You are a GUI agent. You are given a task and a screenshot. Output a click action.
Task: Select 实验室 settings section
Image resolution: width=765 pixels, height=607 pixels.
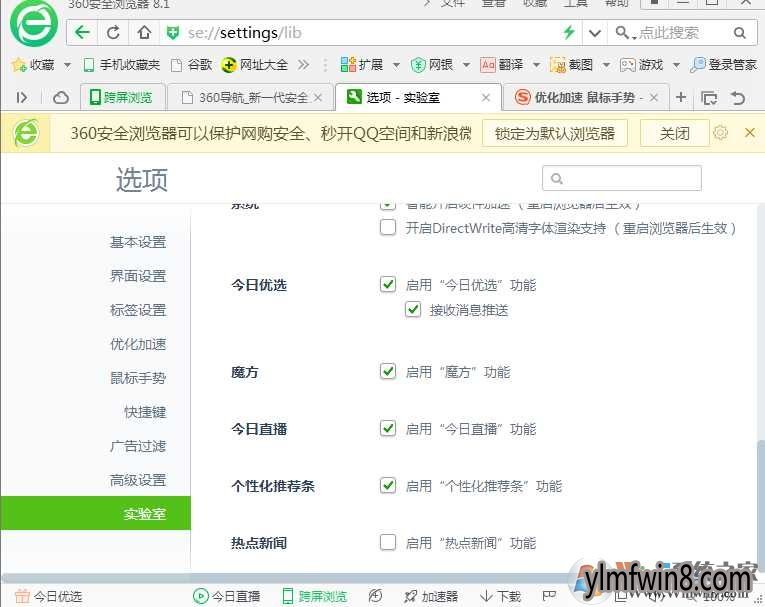(x=96, y=513)
